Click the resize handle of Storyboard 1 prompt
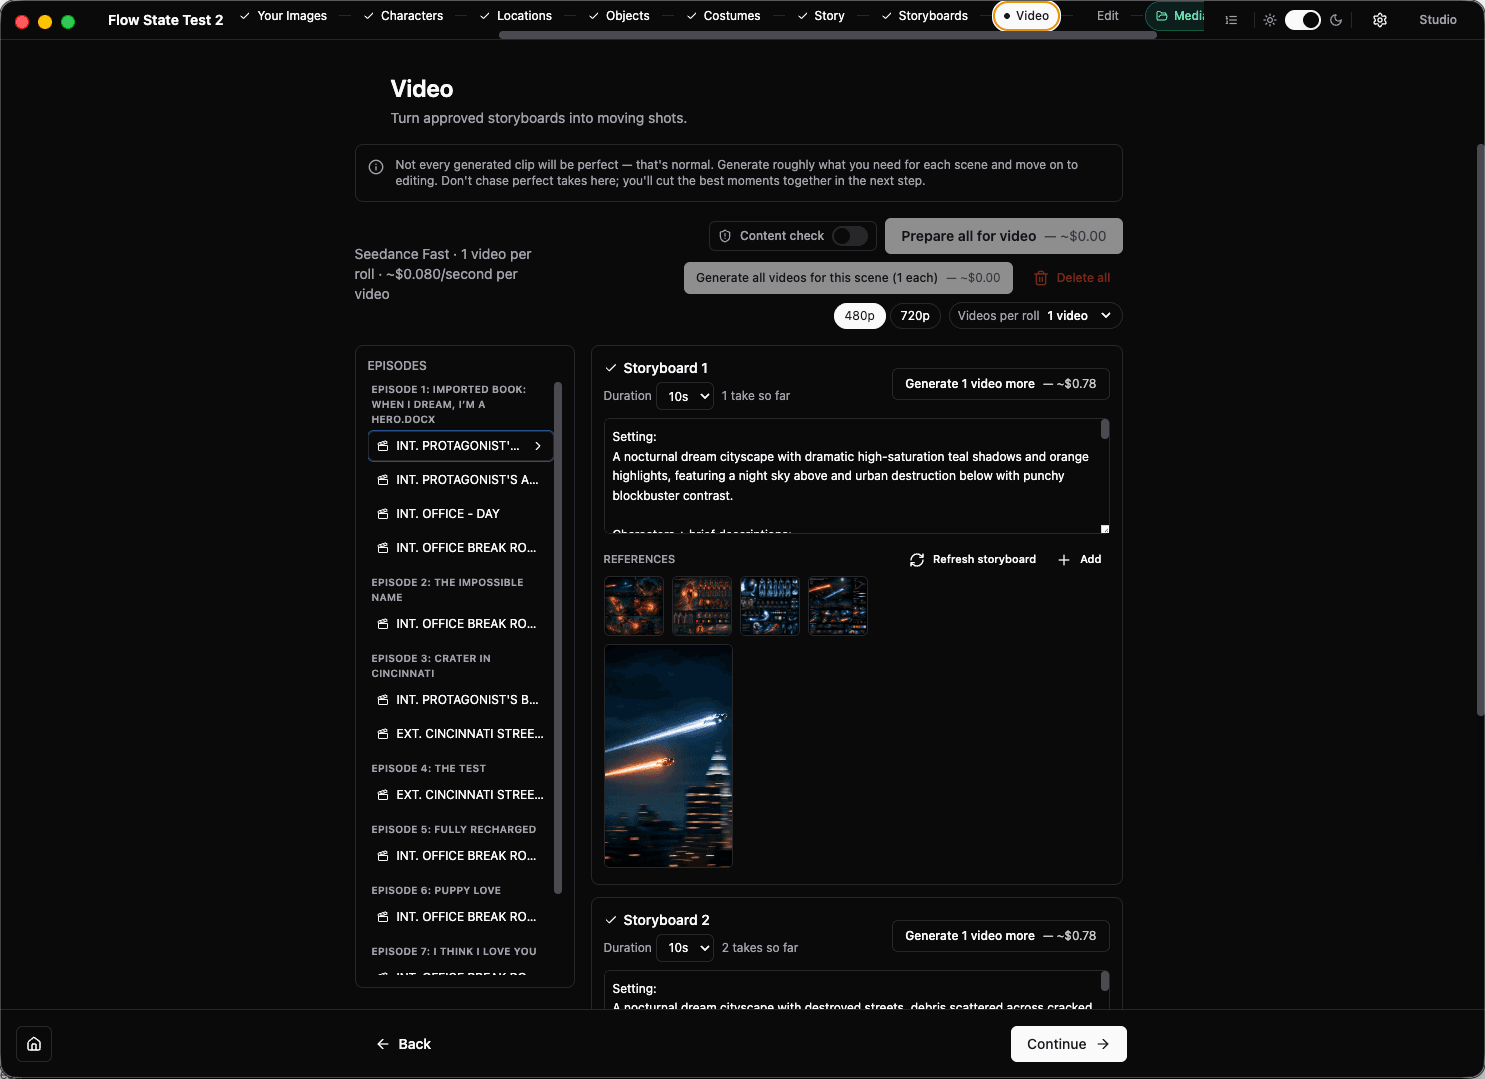This screenshot has width=1485, height=1079. (1105, 529)
